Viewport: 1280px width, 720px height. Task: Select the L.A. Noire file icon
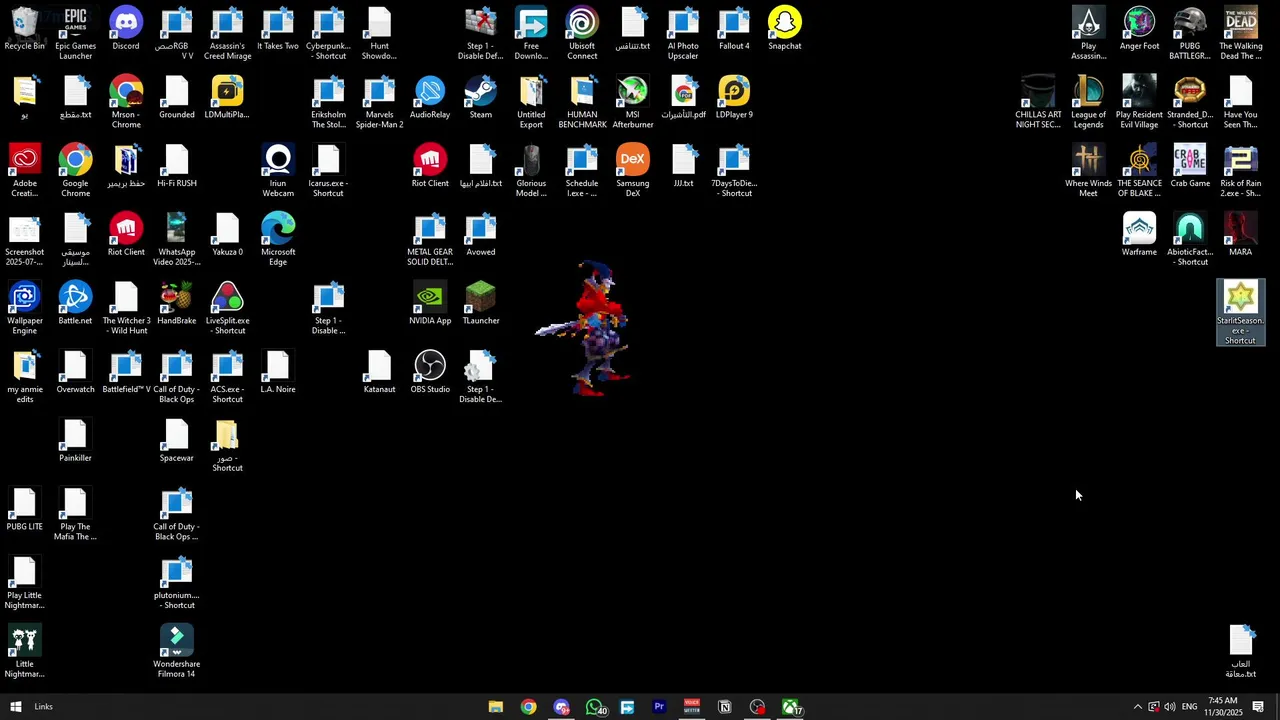click(x=278, y=372)
